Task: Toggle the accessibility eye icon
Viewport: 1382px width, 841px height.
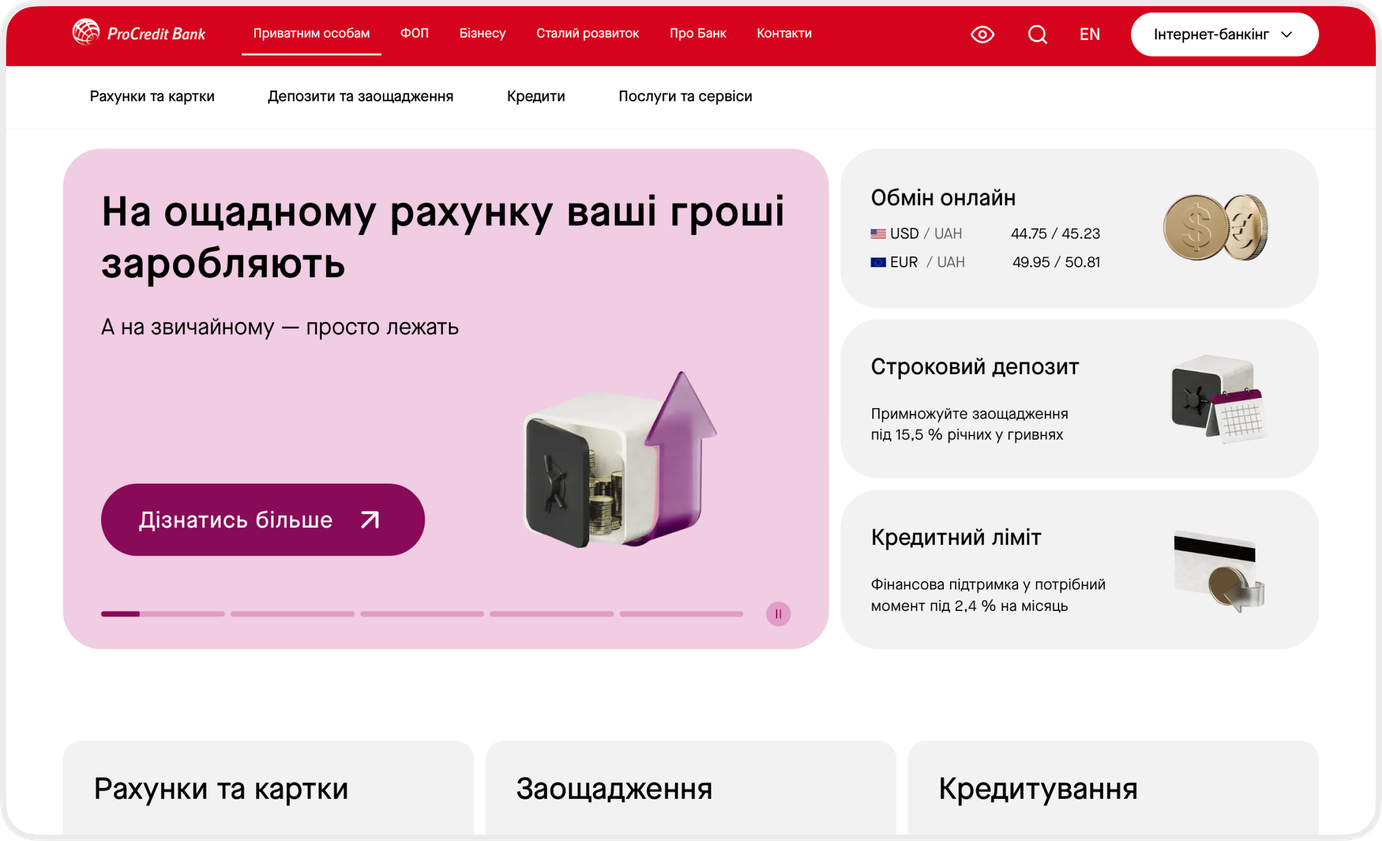Action: pyautogui.click(x=982, y=35)
